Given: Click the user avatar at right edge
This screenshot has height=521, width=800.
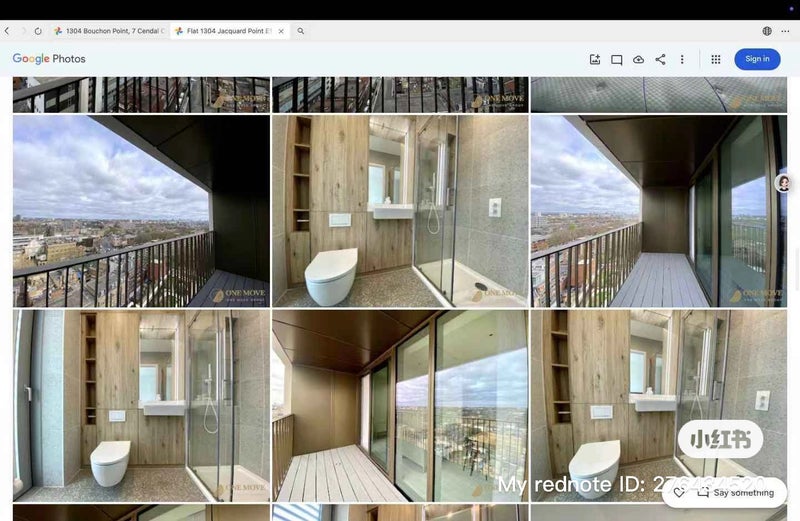Looking at the screenshot, I should click(784, 183).
